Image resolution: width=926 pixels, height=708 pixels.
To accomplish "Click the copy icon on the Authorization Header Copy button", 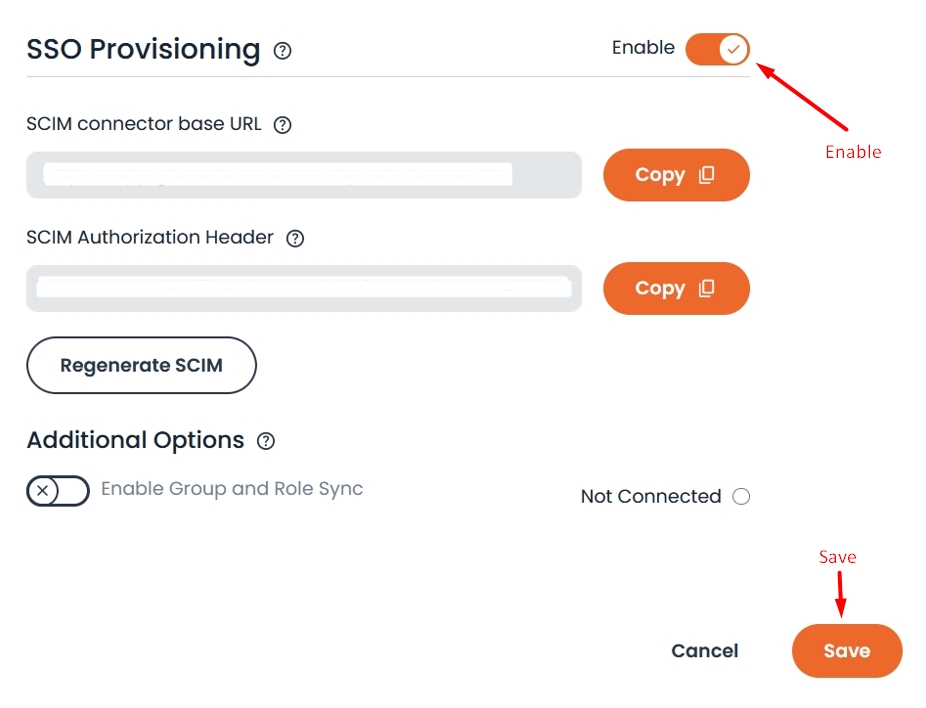I will coord(709,288).
